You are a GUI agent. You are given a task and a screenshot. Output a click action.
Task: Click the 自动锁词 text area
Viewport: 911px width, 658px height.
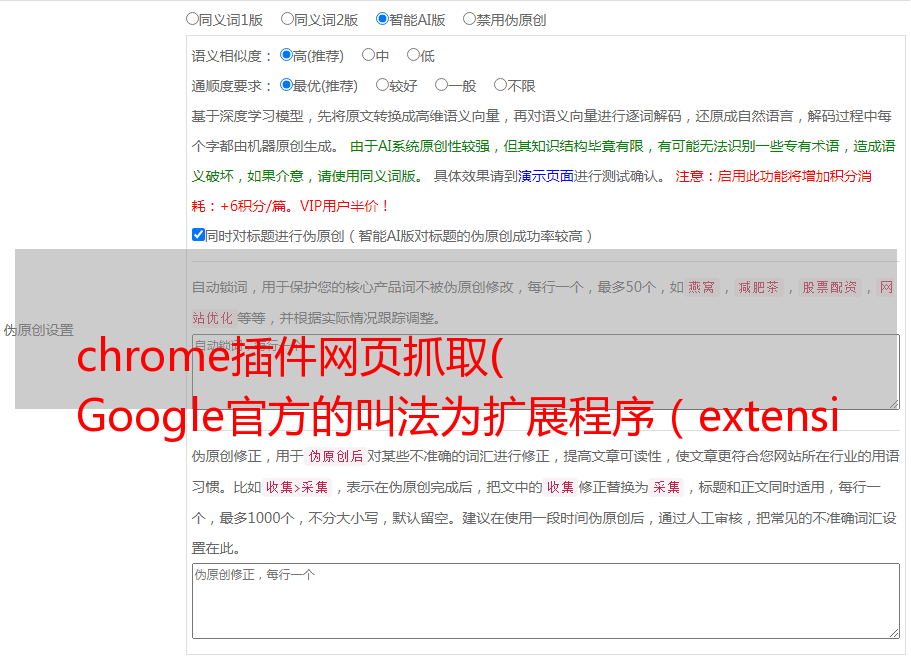click(x=546, y=372)
